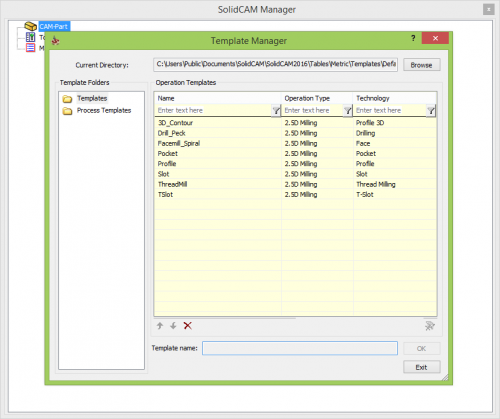Click the Tool table icon in SolidCAM Manager

[x=30, y=37]
